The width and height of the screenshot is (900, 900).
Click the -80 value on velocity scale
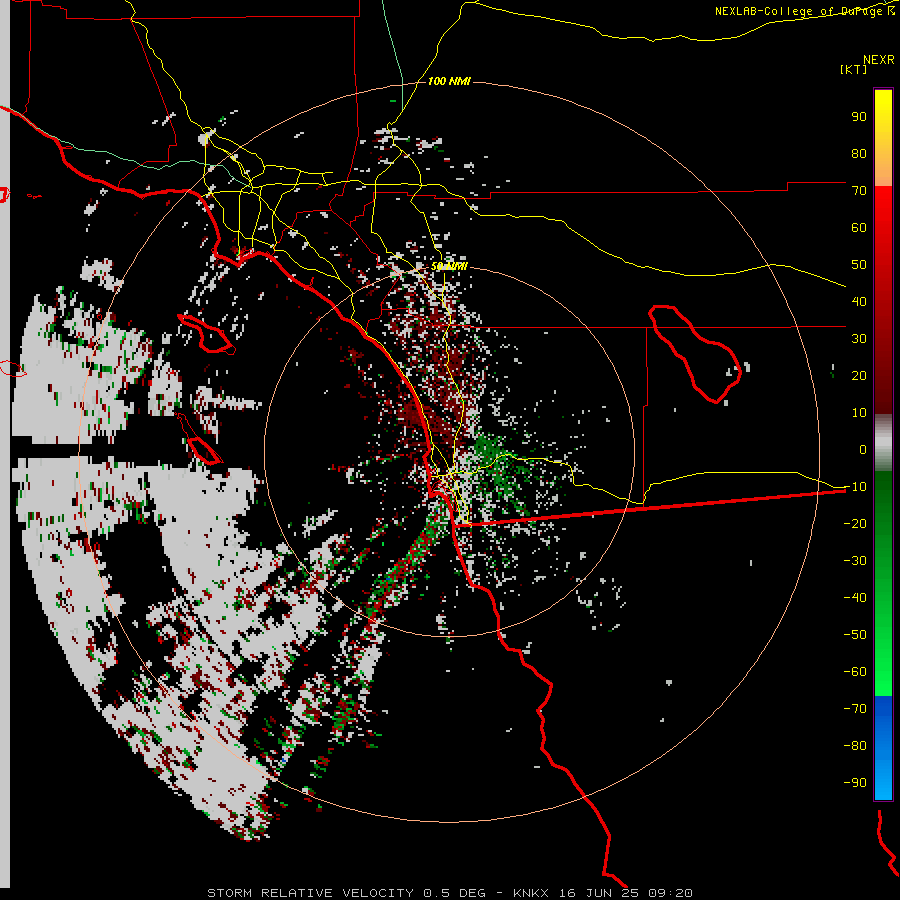point(855,746)
